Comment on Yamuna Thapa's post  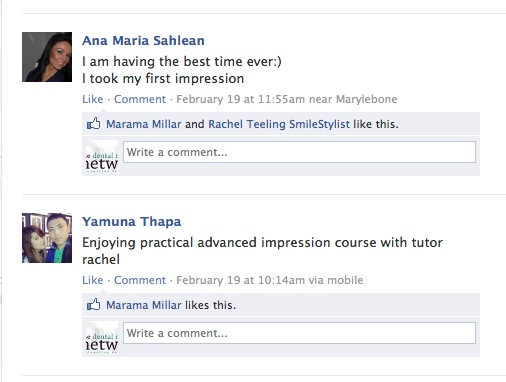140,280
